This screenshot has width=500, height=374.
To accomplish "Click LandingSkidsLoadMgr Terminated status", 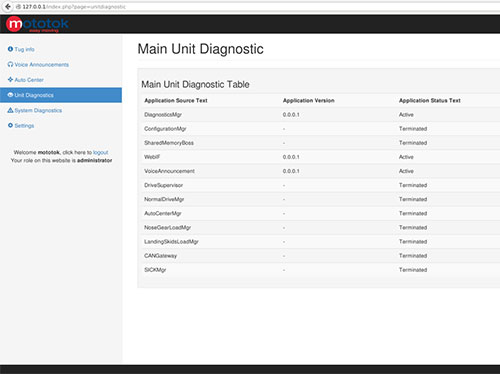I will (413, 242).
